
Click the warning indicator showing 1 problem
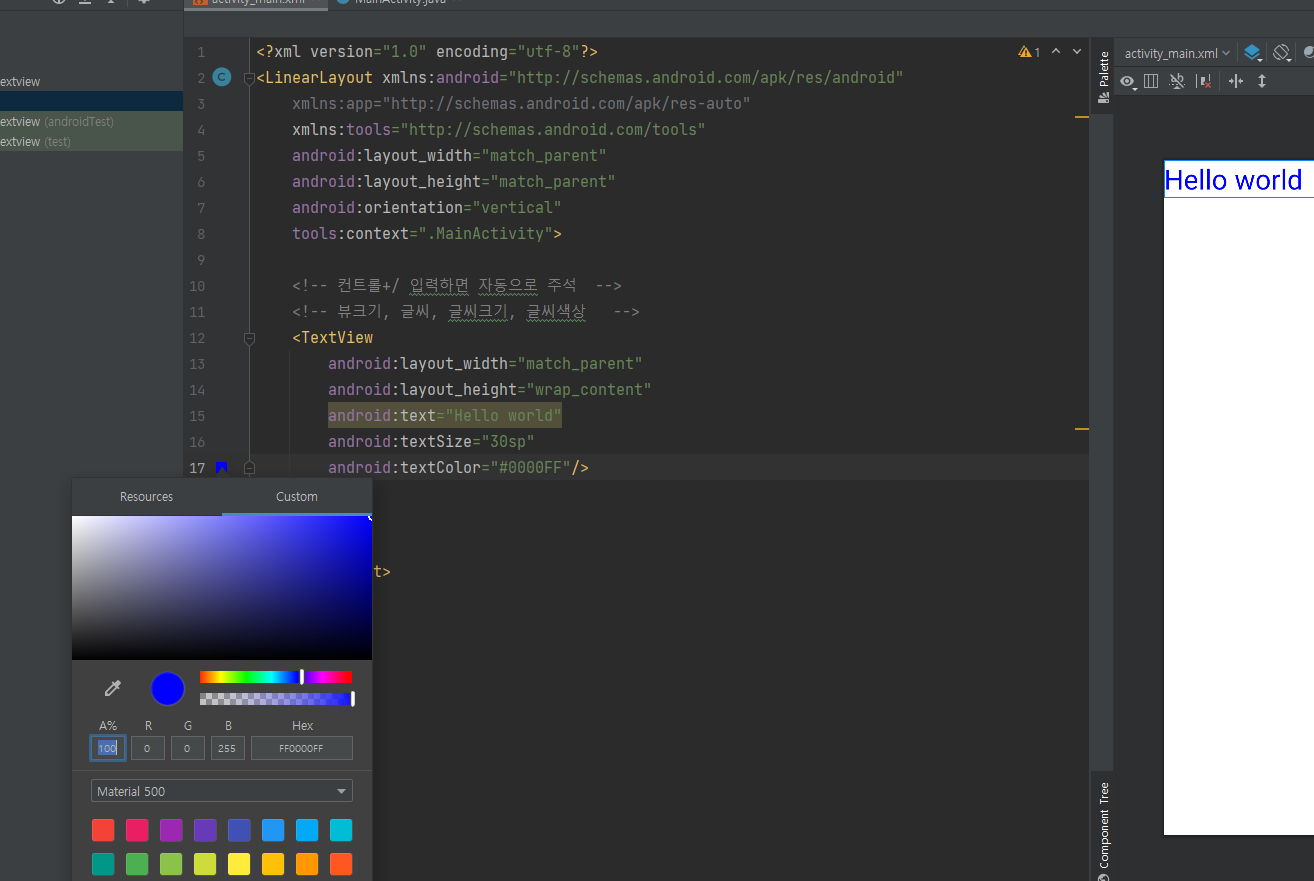point(1029,52)
